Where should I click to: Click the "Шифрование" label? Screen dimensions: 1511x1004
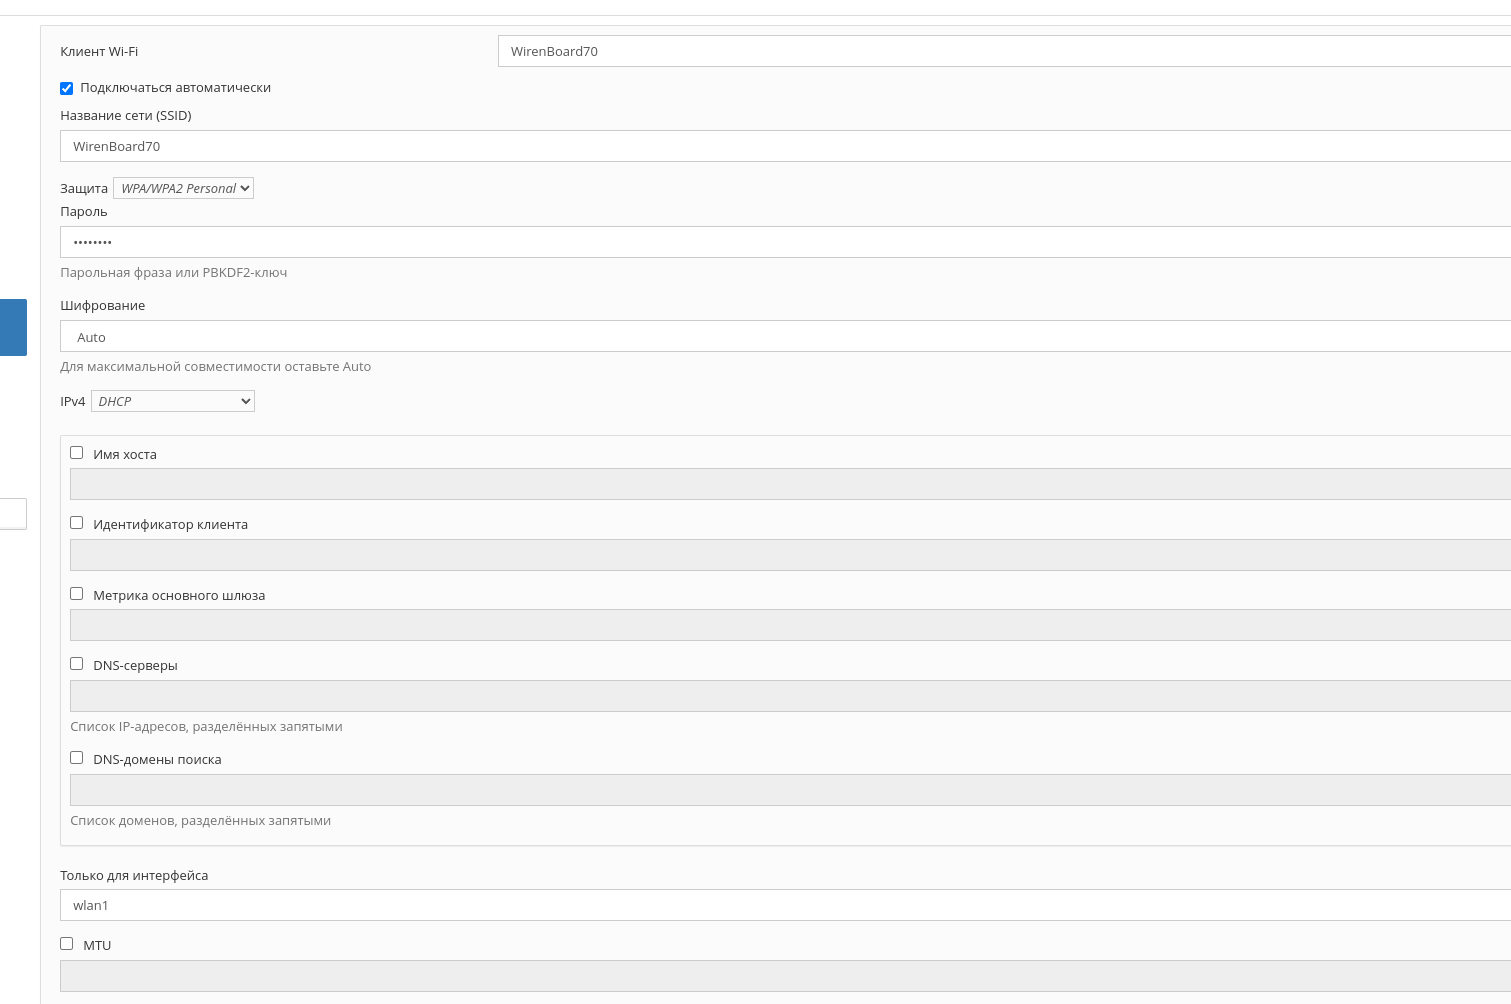tap(103, 305)
